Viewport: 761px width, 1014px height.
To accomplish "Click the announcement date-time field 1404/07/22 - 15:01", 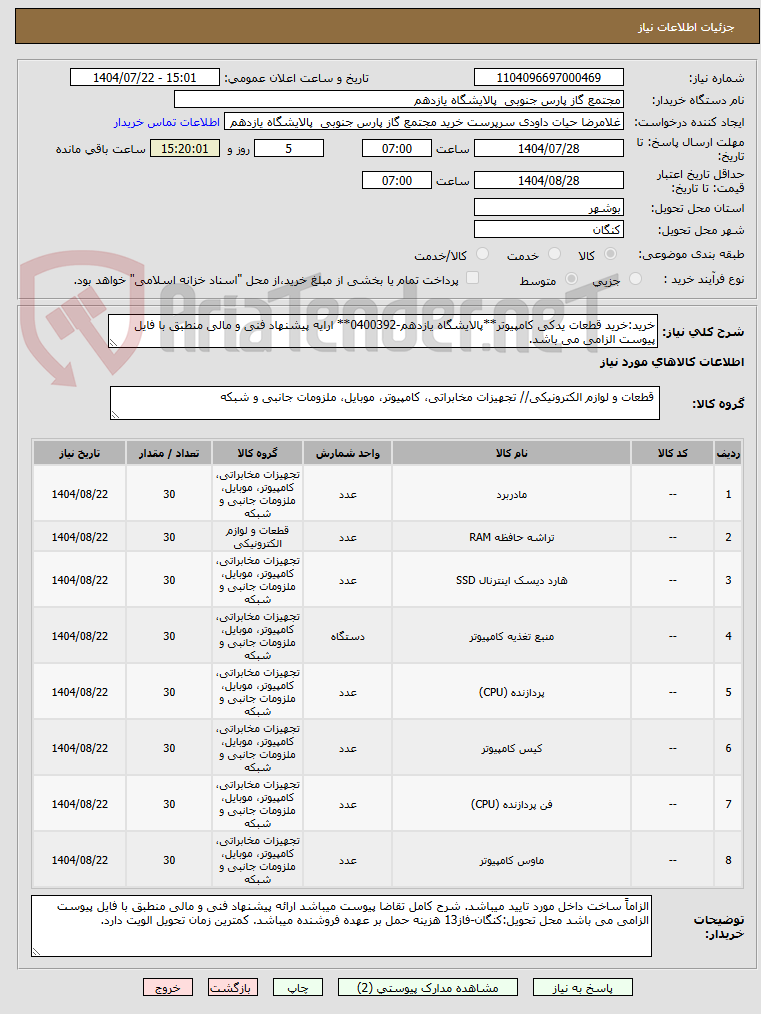I will pyautogui.click(x=145, y=78).
